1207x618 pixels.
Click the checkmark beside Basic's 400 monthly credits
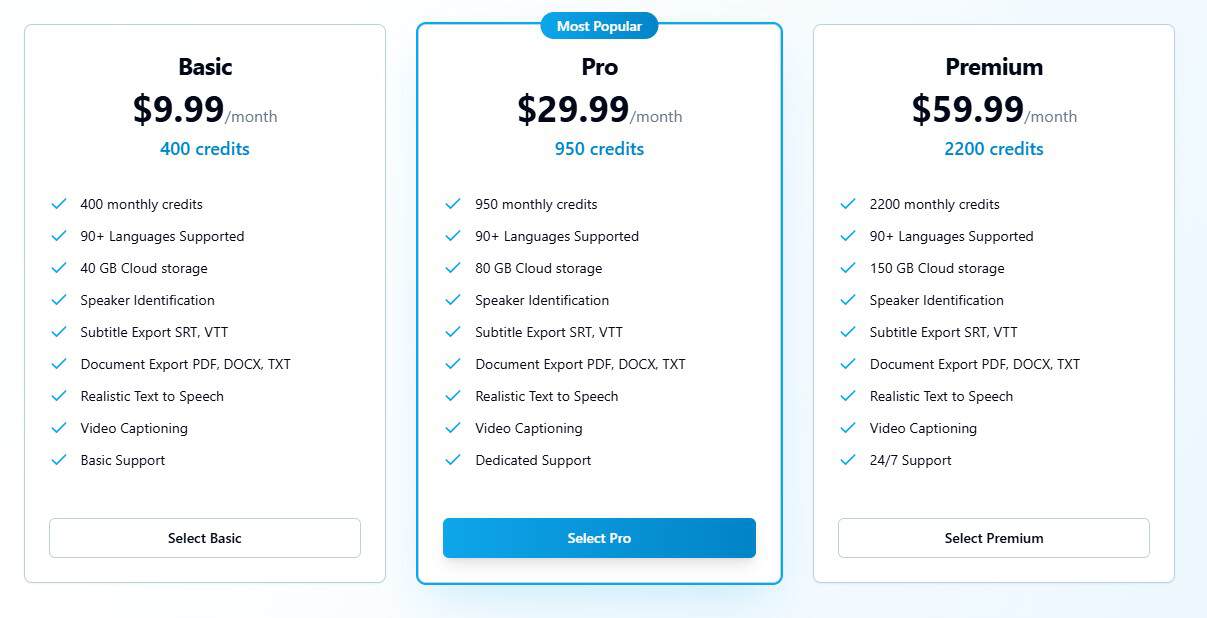[58, 204]
